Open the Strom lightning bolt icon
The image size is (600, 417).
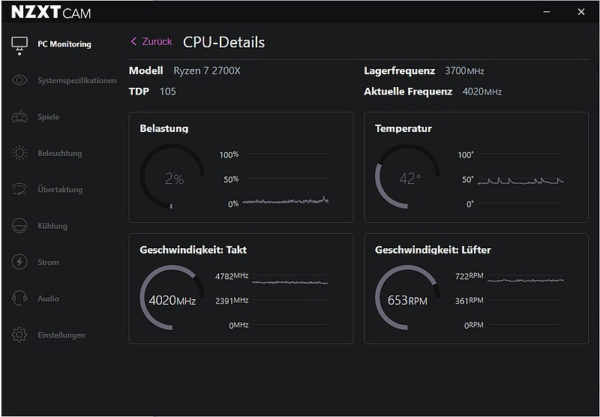pos(20,262)
